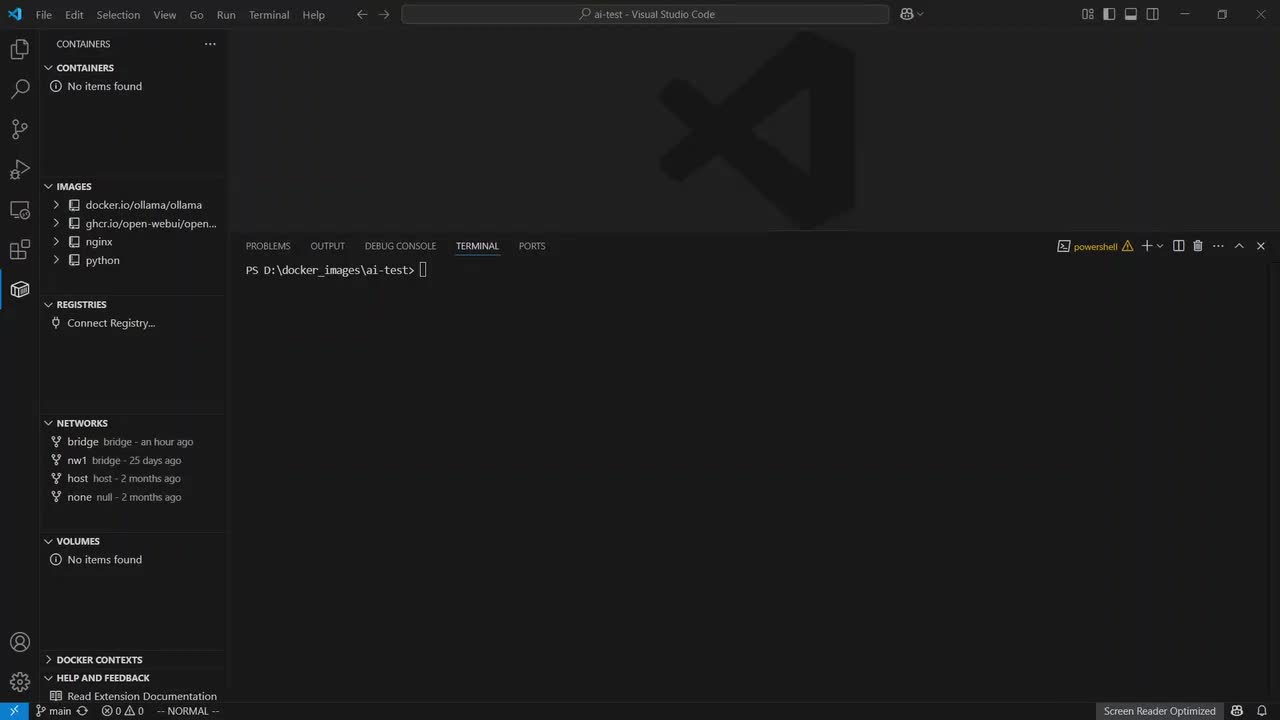Image resolution: width=1280 pixels, height=720 pixels.
Task: Open the Go menu
Action: pos(196,15)
